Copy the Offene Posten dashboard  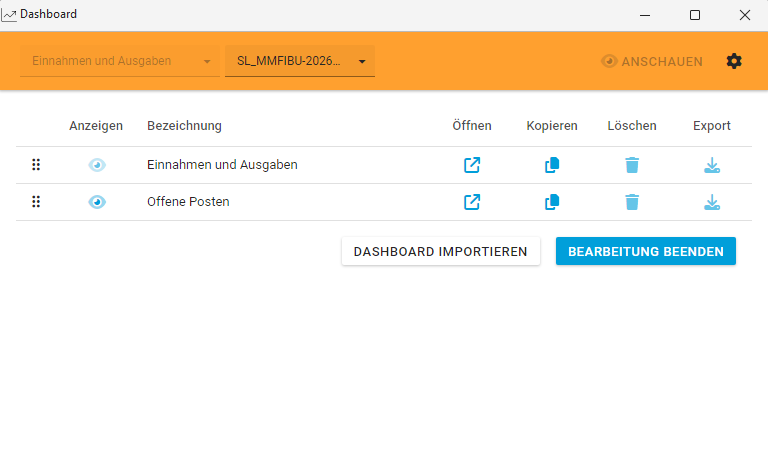click(552, 202)
